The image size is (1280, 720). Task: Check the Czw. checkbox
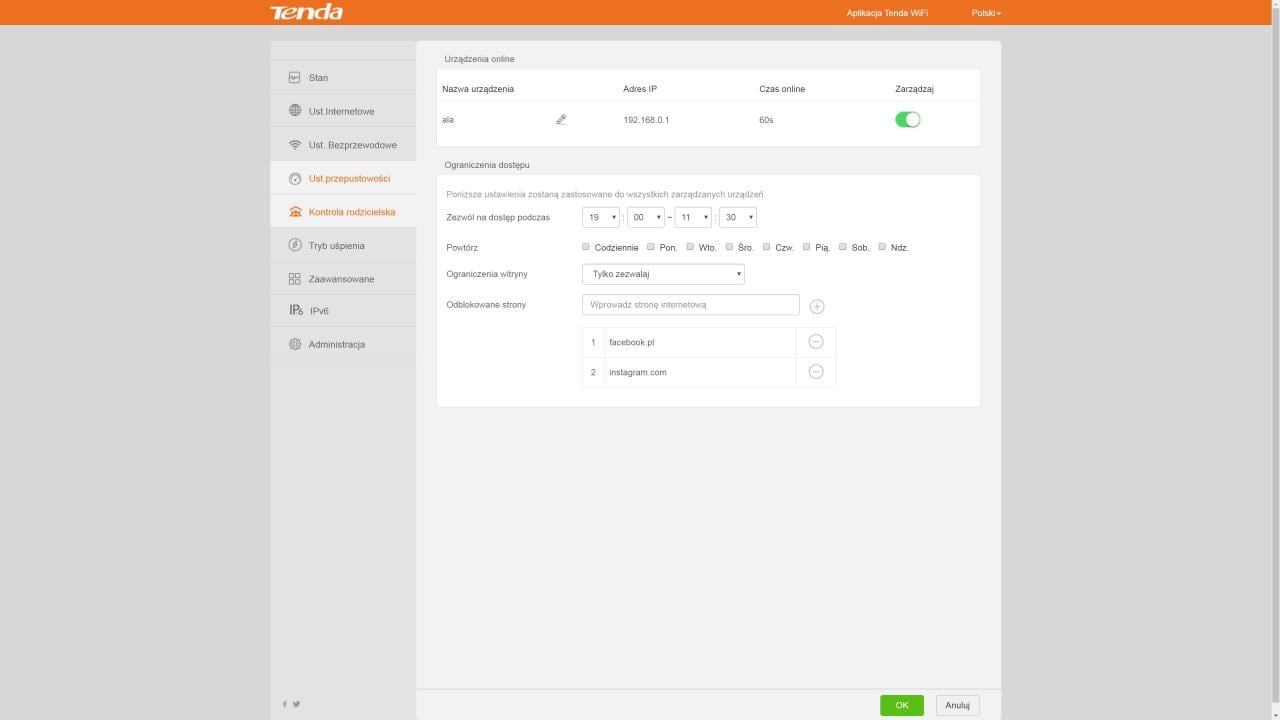click(767, 247)
